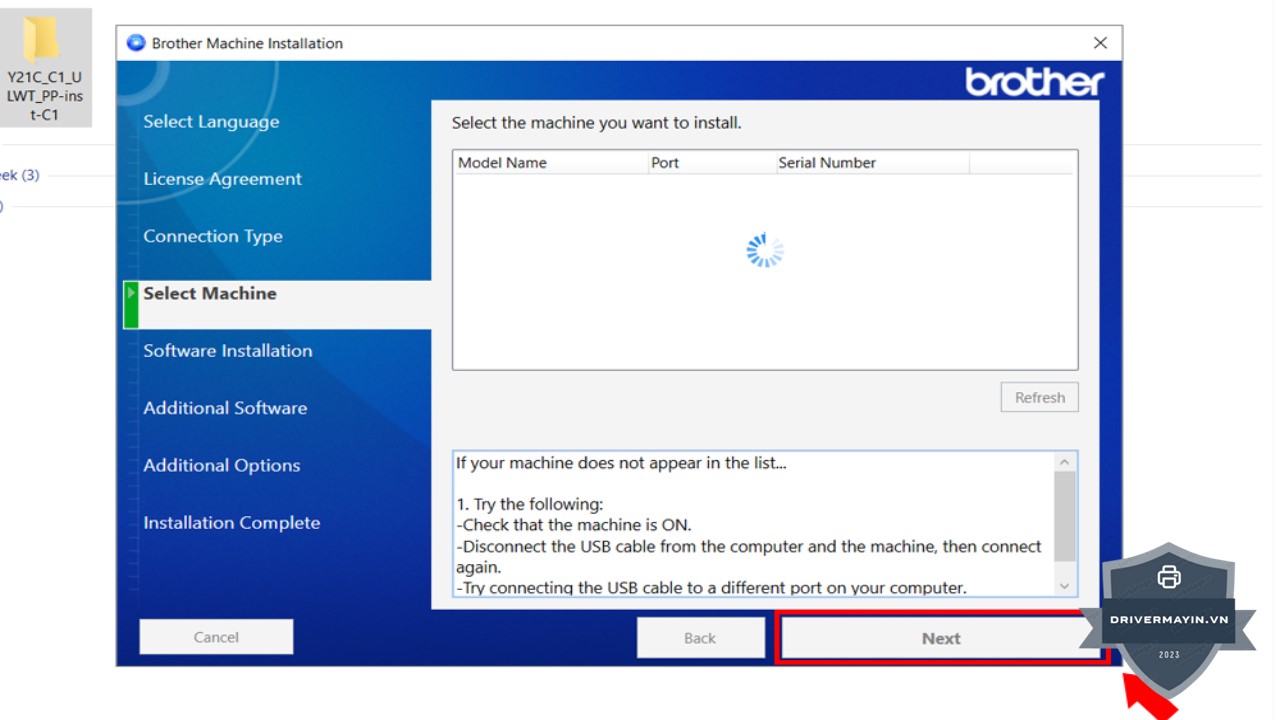
Task: Click the scroll up arrow in help text
Action: click(x=1064, y=462)
